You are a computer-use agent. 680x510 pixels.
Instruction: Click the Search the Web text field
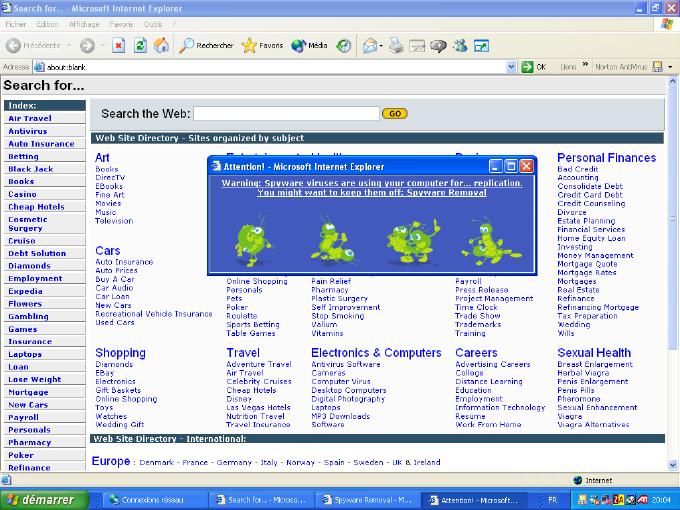click(x=286, y=114)
